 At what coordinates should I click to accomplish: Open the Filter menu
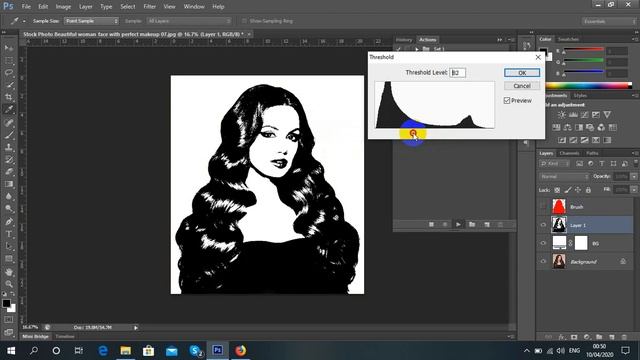click(149, 7)
